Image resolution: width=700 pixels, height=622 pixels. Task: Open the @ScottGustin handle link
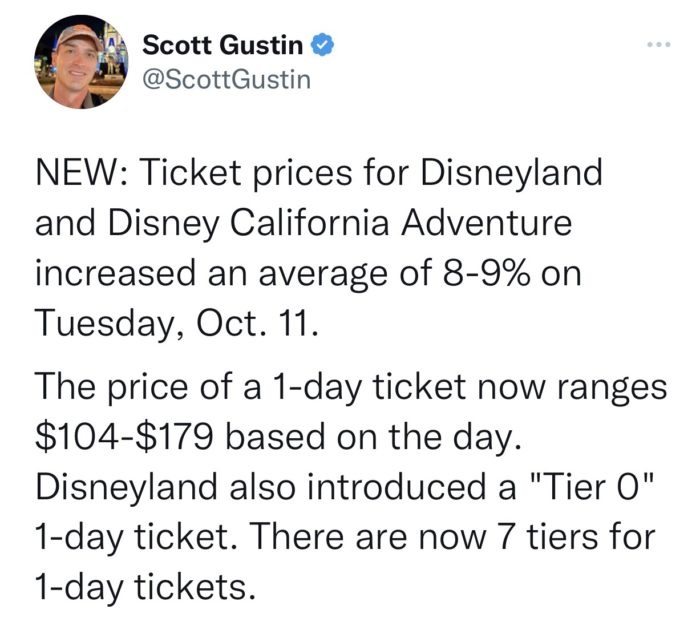click(x=226, y=80)
